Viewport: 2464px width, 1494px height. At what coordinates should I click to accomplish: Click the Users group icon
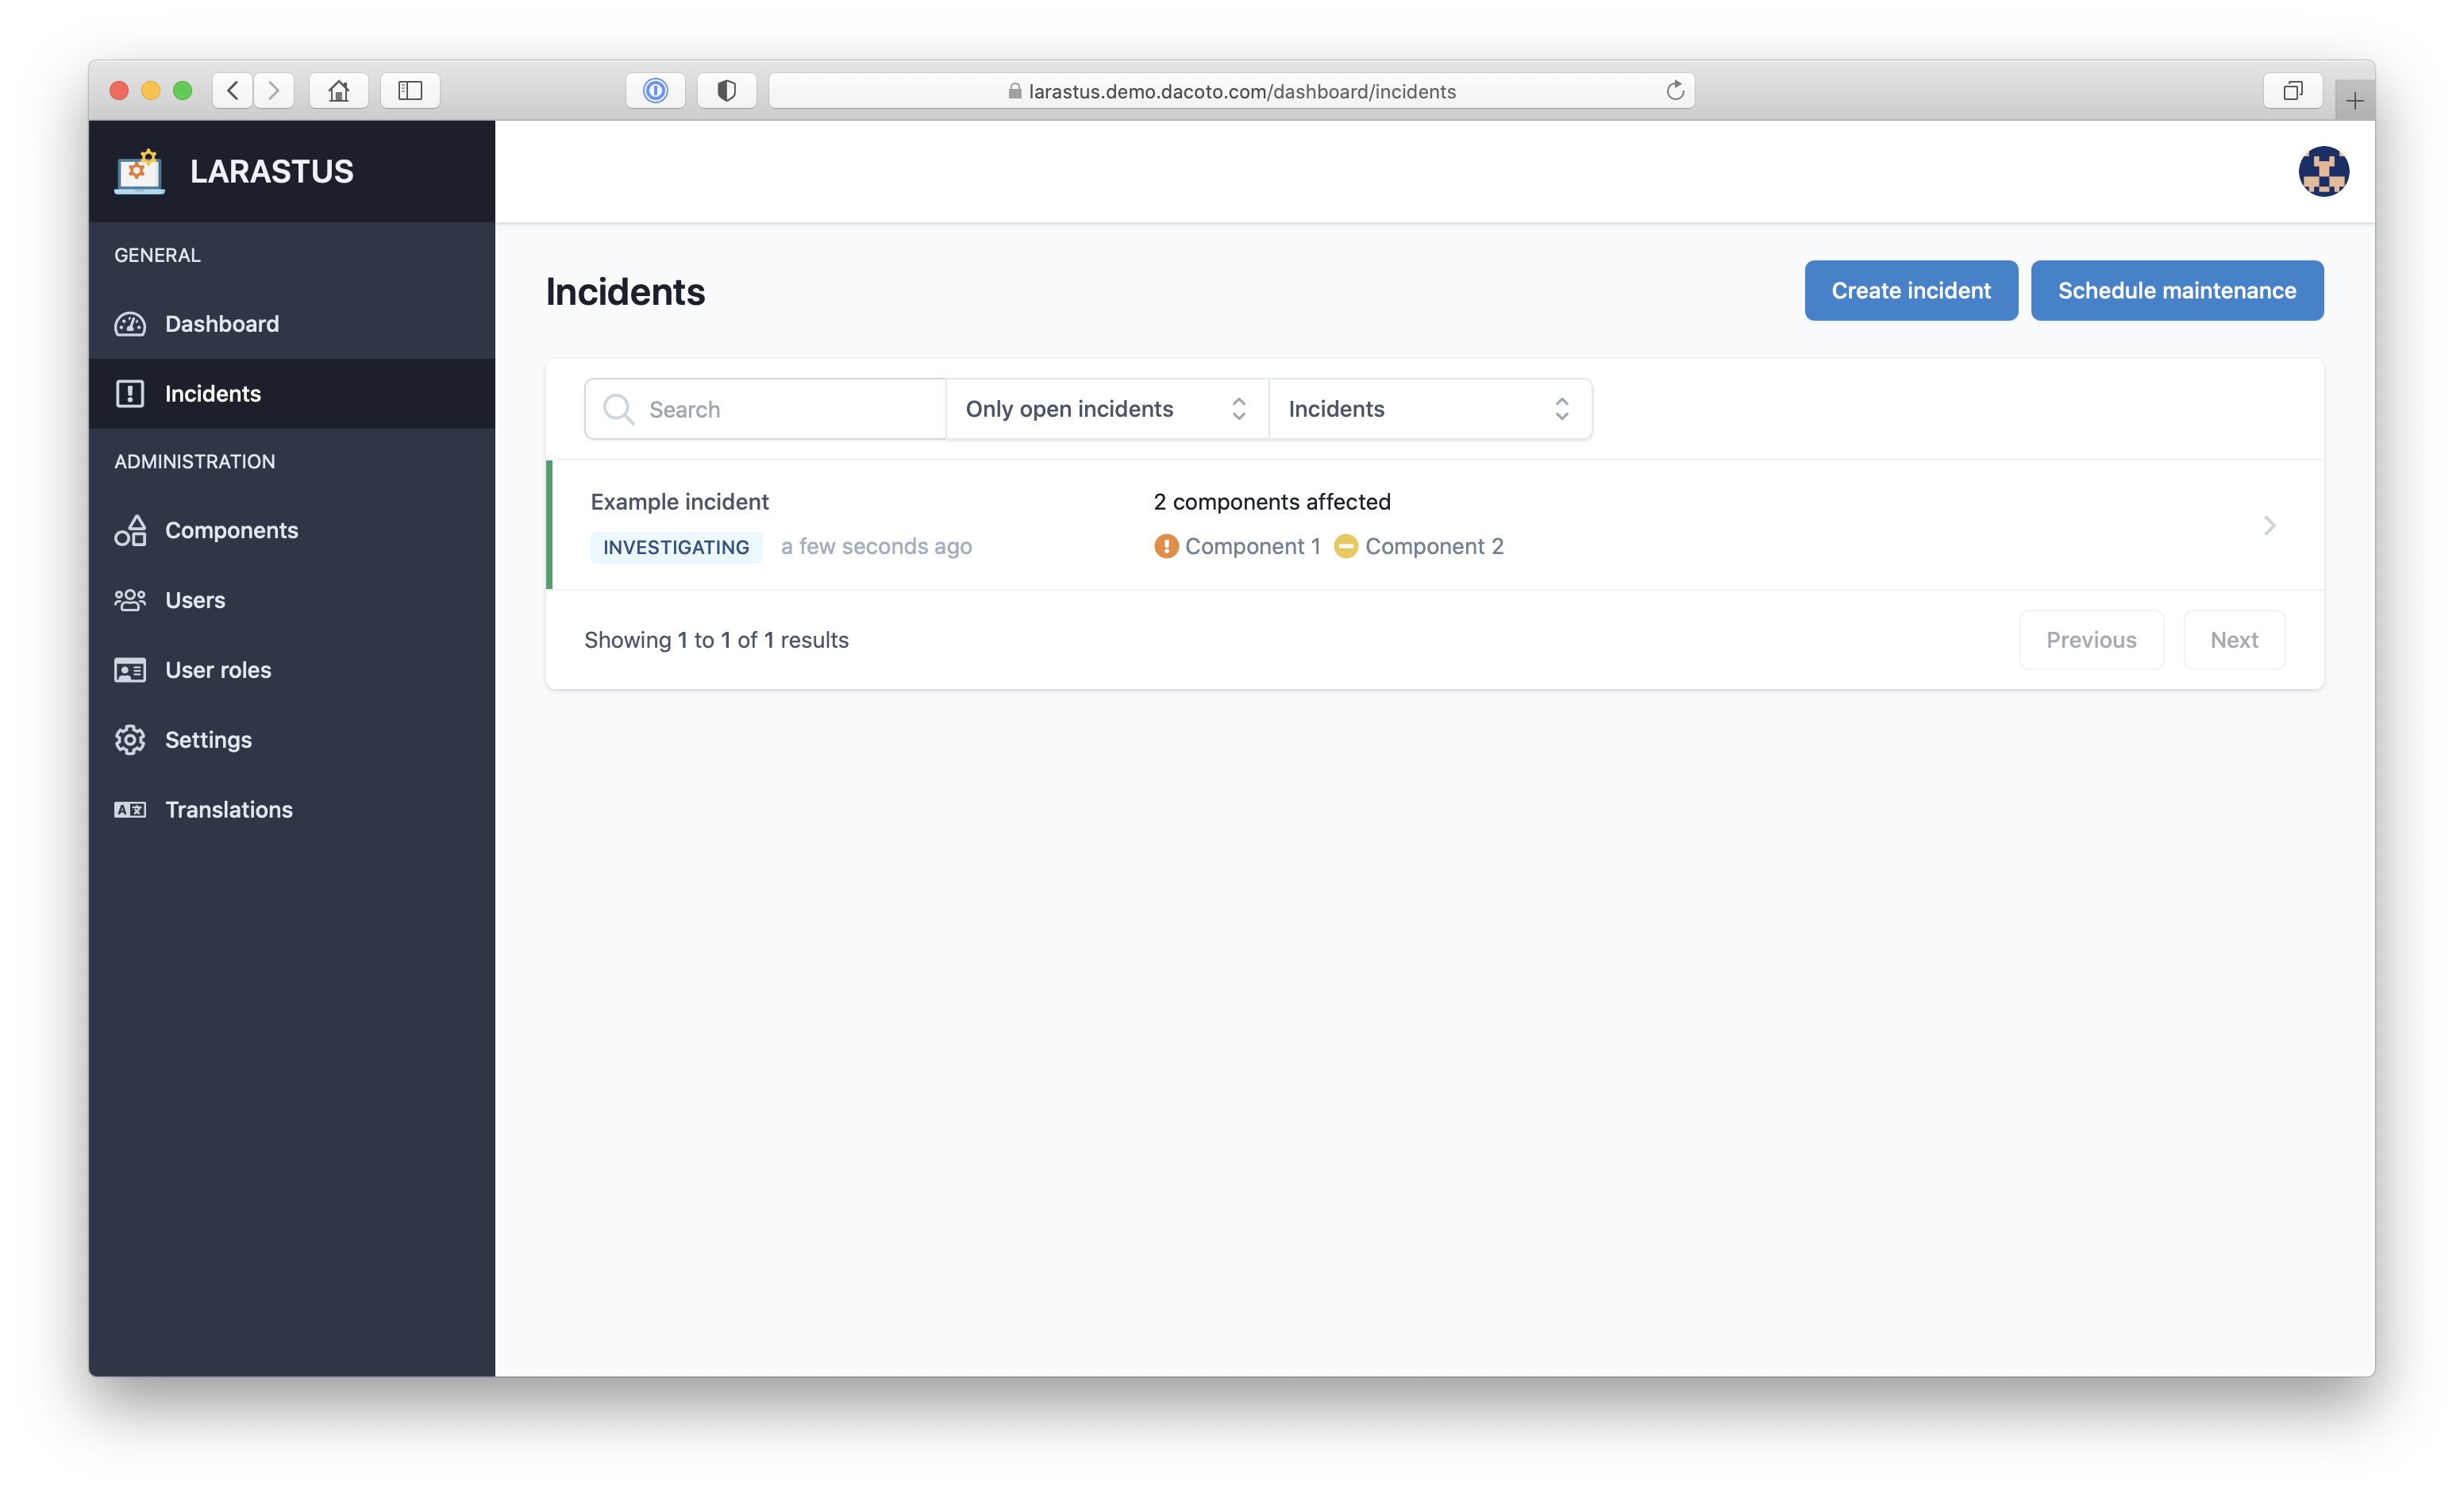(130, 600)
